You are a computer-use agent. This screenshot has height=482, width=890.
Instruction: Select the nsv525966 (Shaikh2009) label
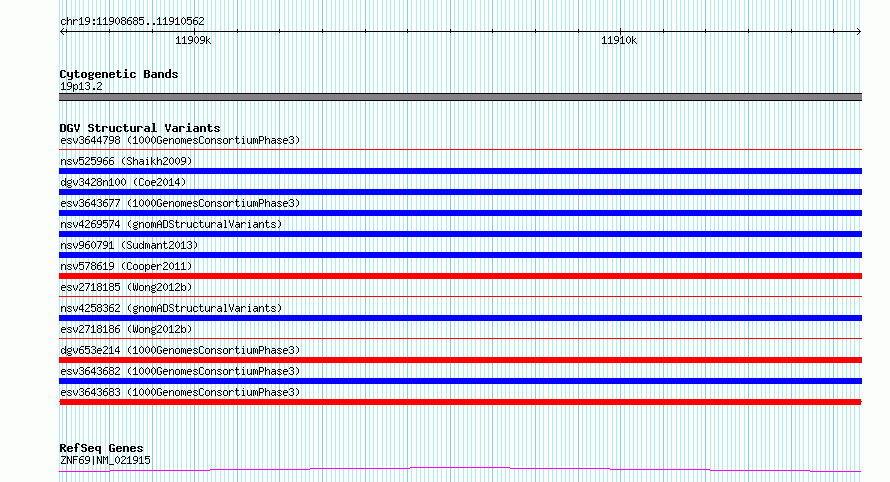(x=126, y=161)
